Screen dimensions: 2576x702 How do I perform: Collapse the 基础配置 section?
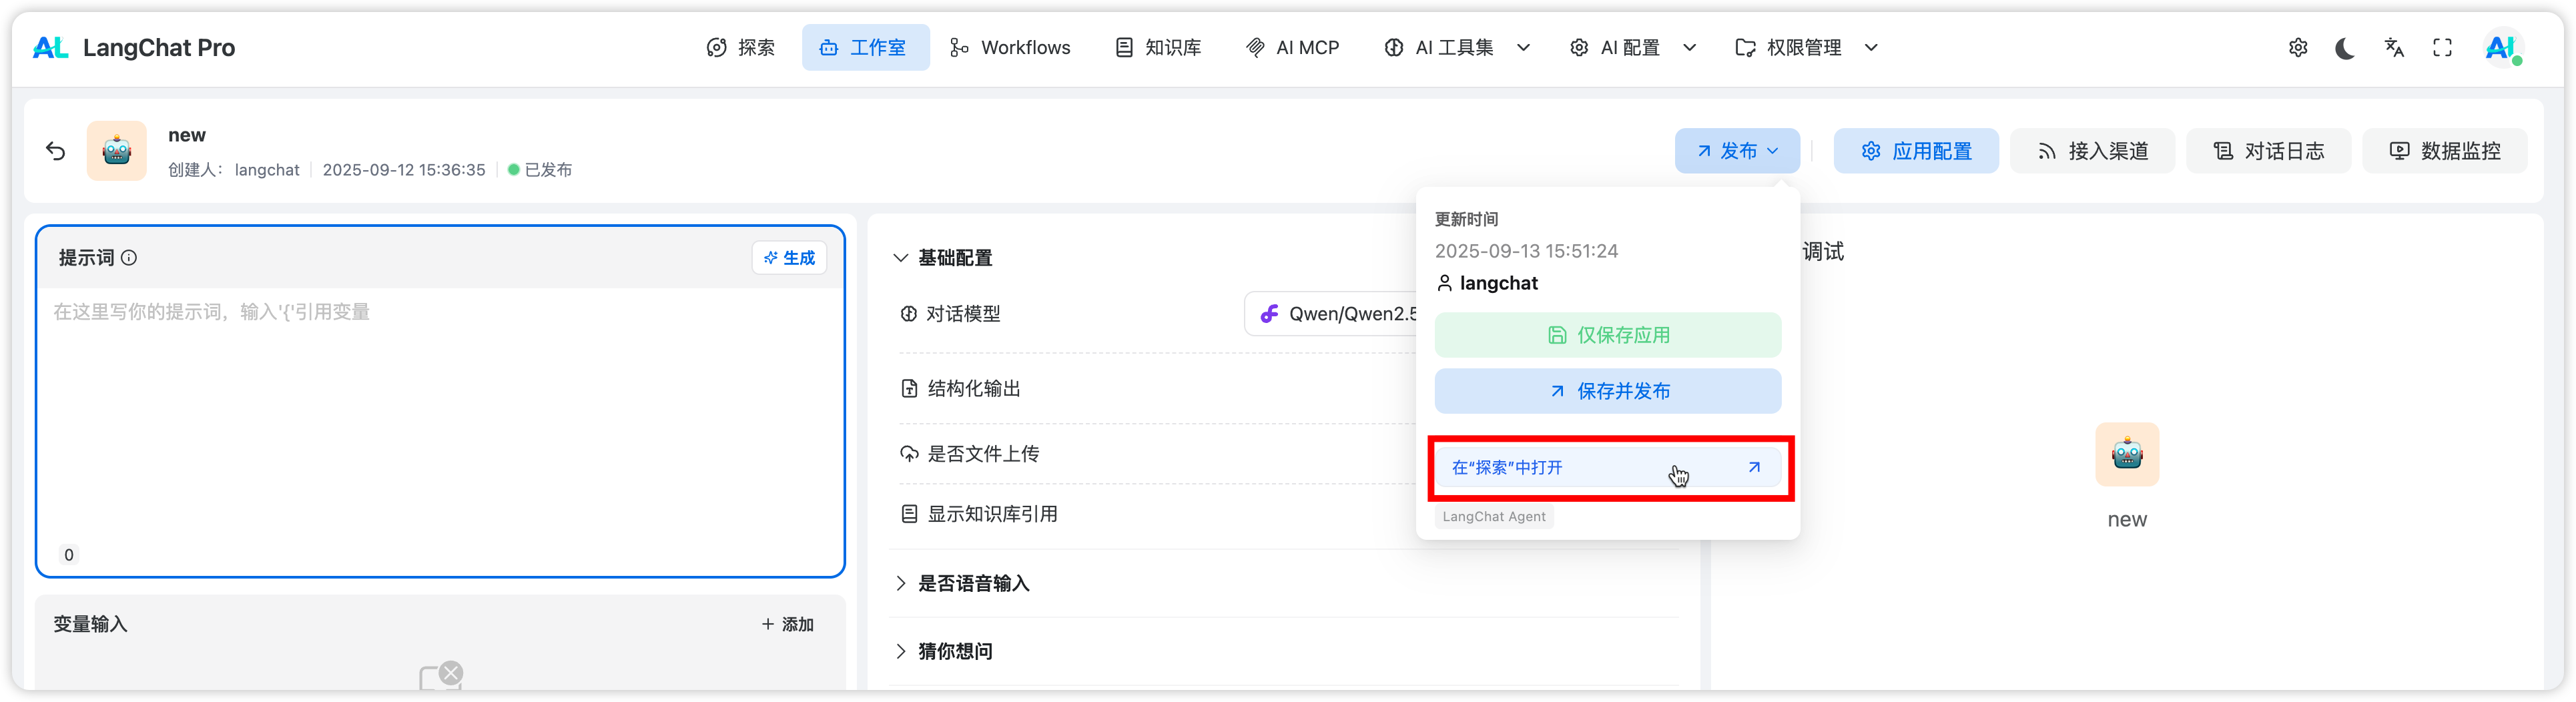(x=901, y=258)
